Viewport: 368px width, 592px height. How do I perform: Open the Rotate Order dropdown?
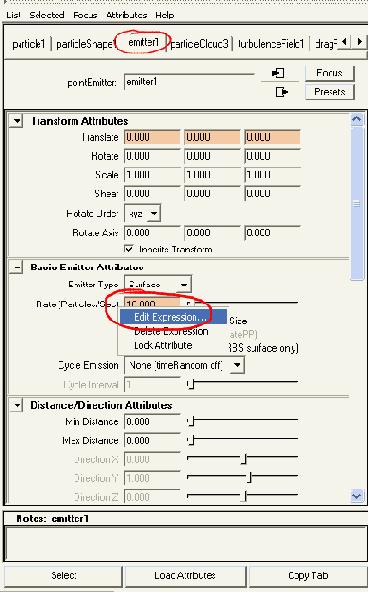[142, 214]
